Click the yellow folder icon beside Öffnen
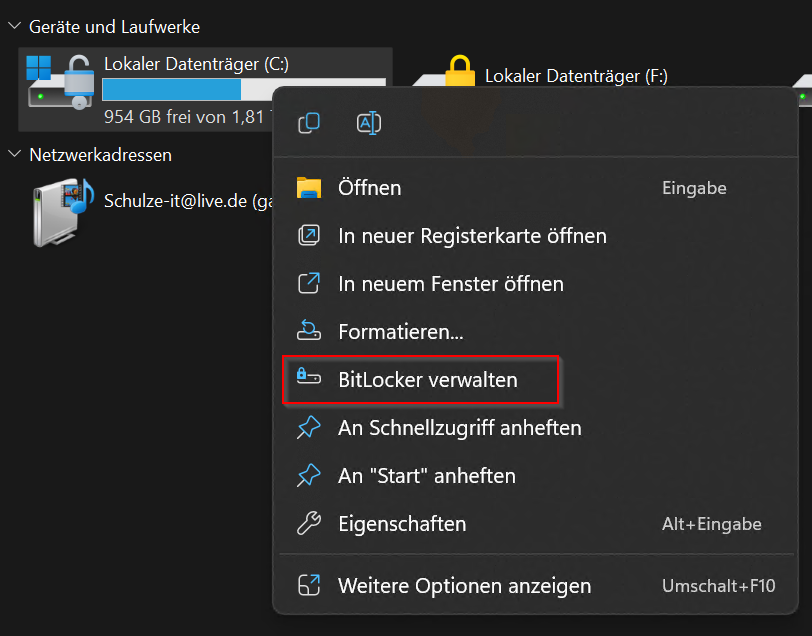The image size is (812, 636). (309, 187)
